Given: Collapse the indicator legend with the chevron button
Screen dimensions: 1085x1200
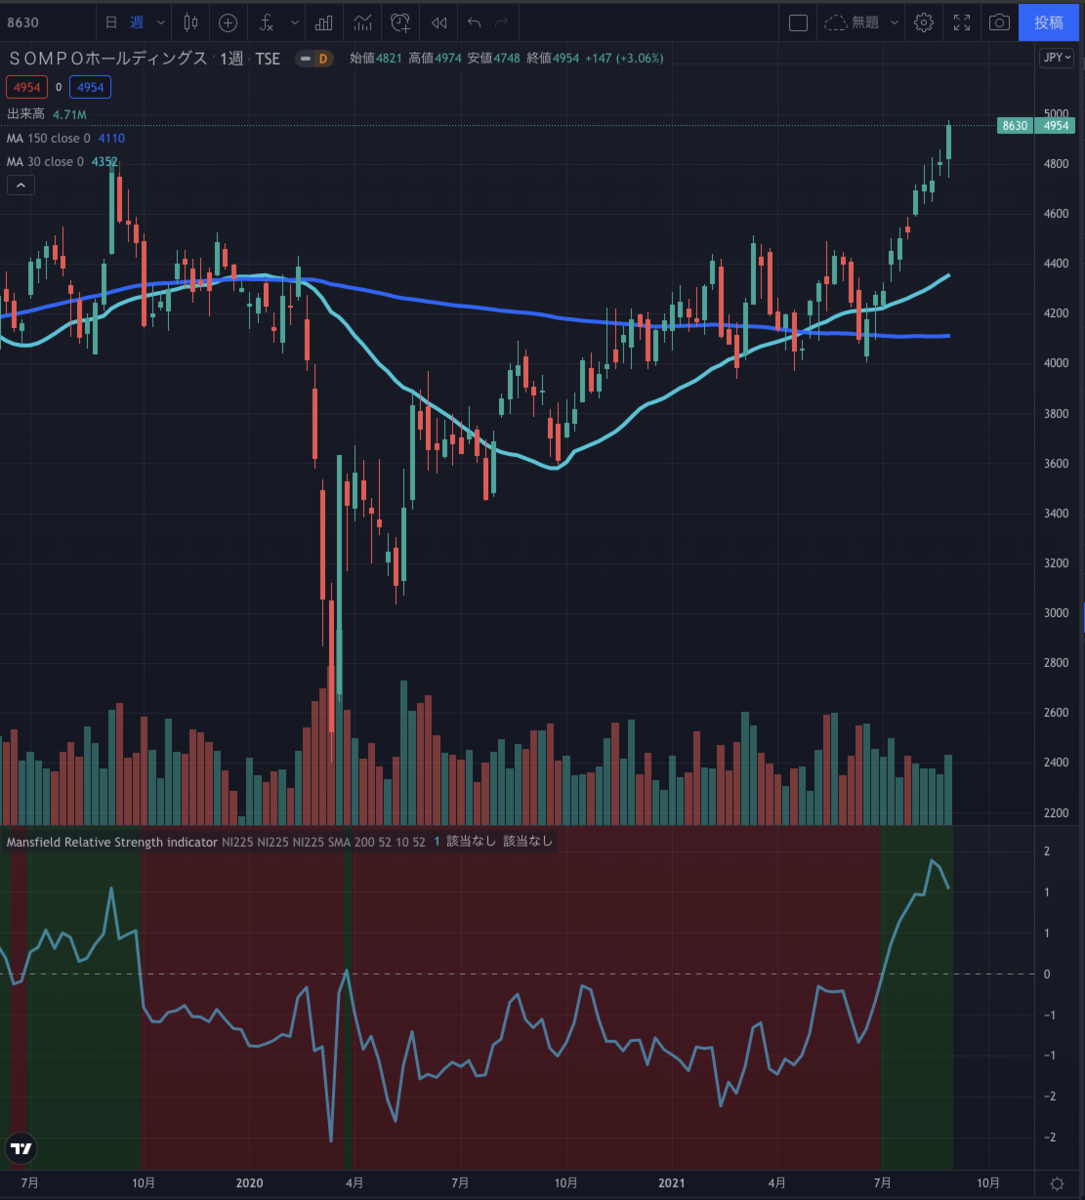Looking at the screenshot, I should pyautogui.click(x=21, y=185).
